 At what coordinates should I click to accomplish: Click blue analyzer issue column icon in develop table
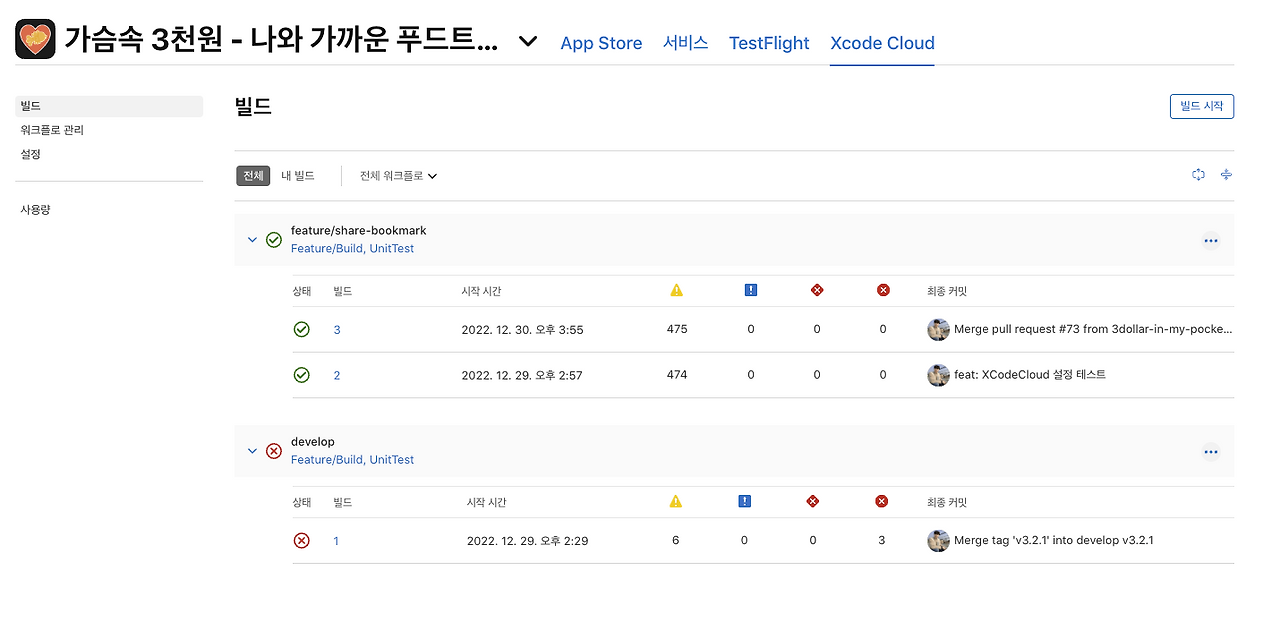(744, 501)
